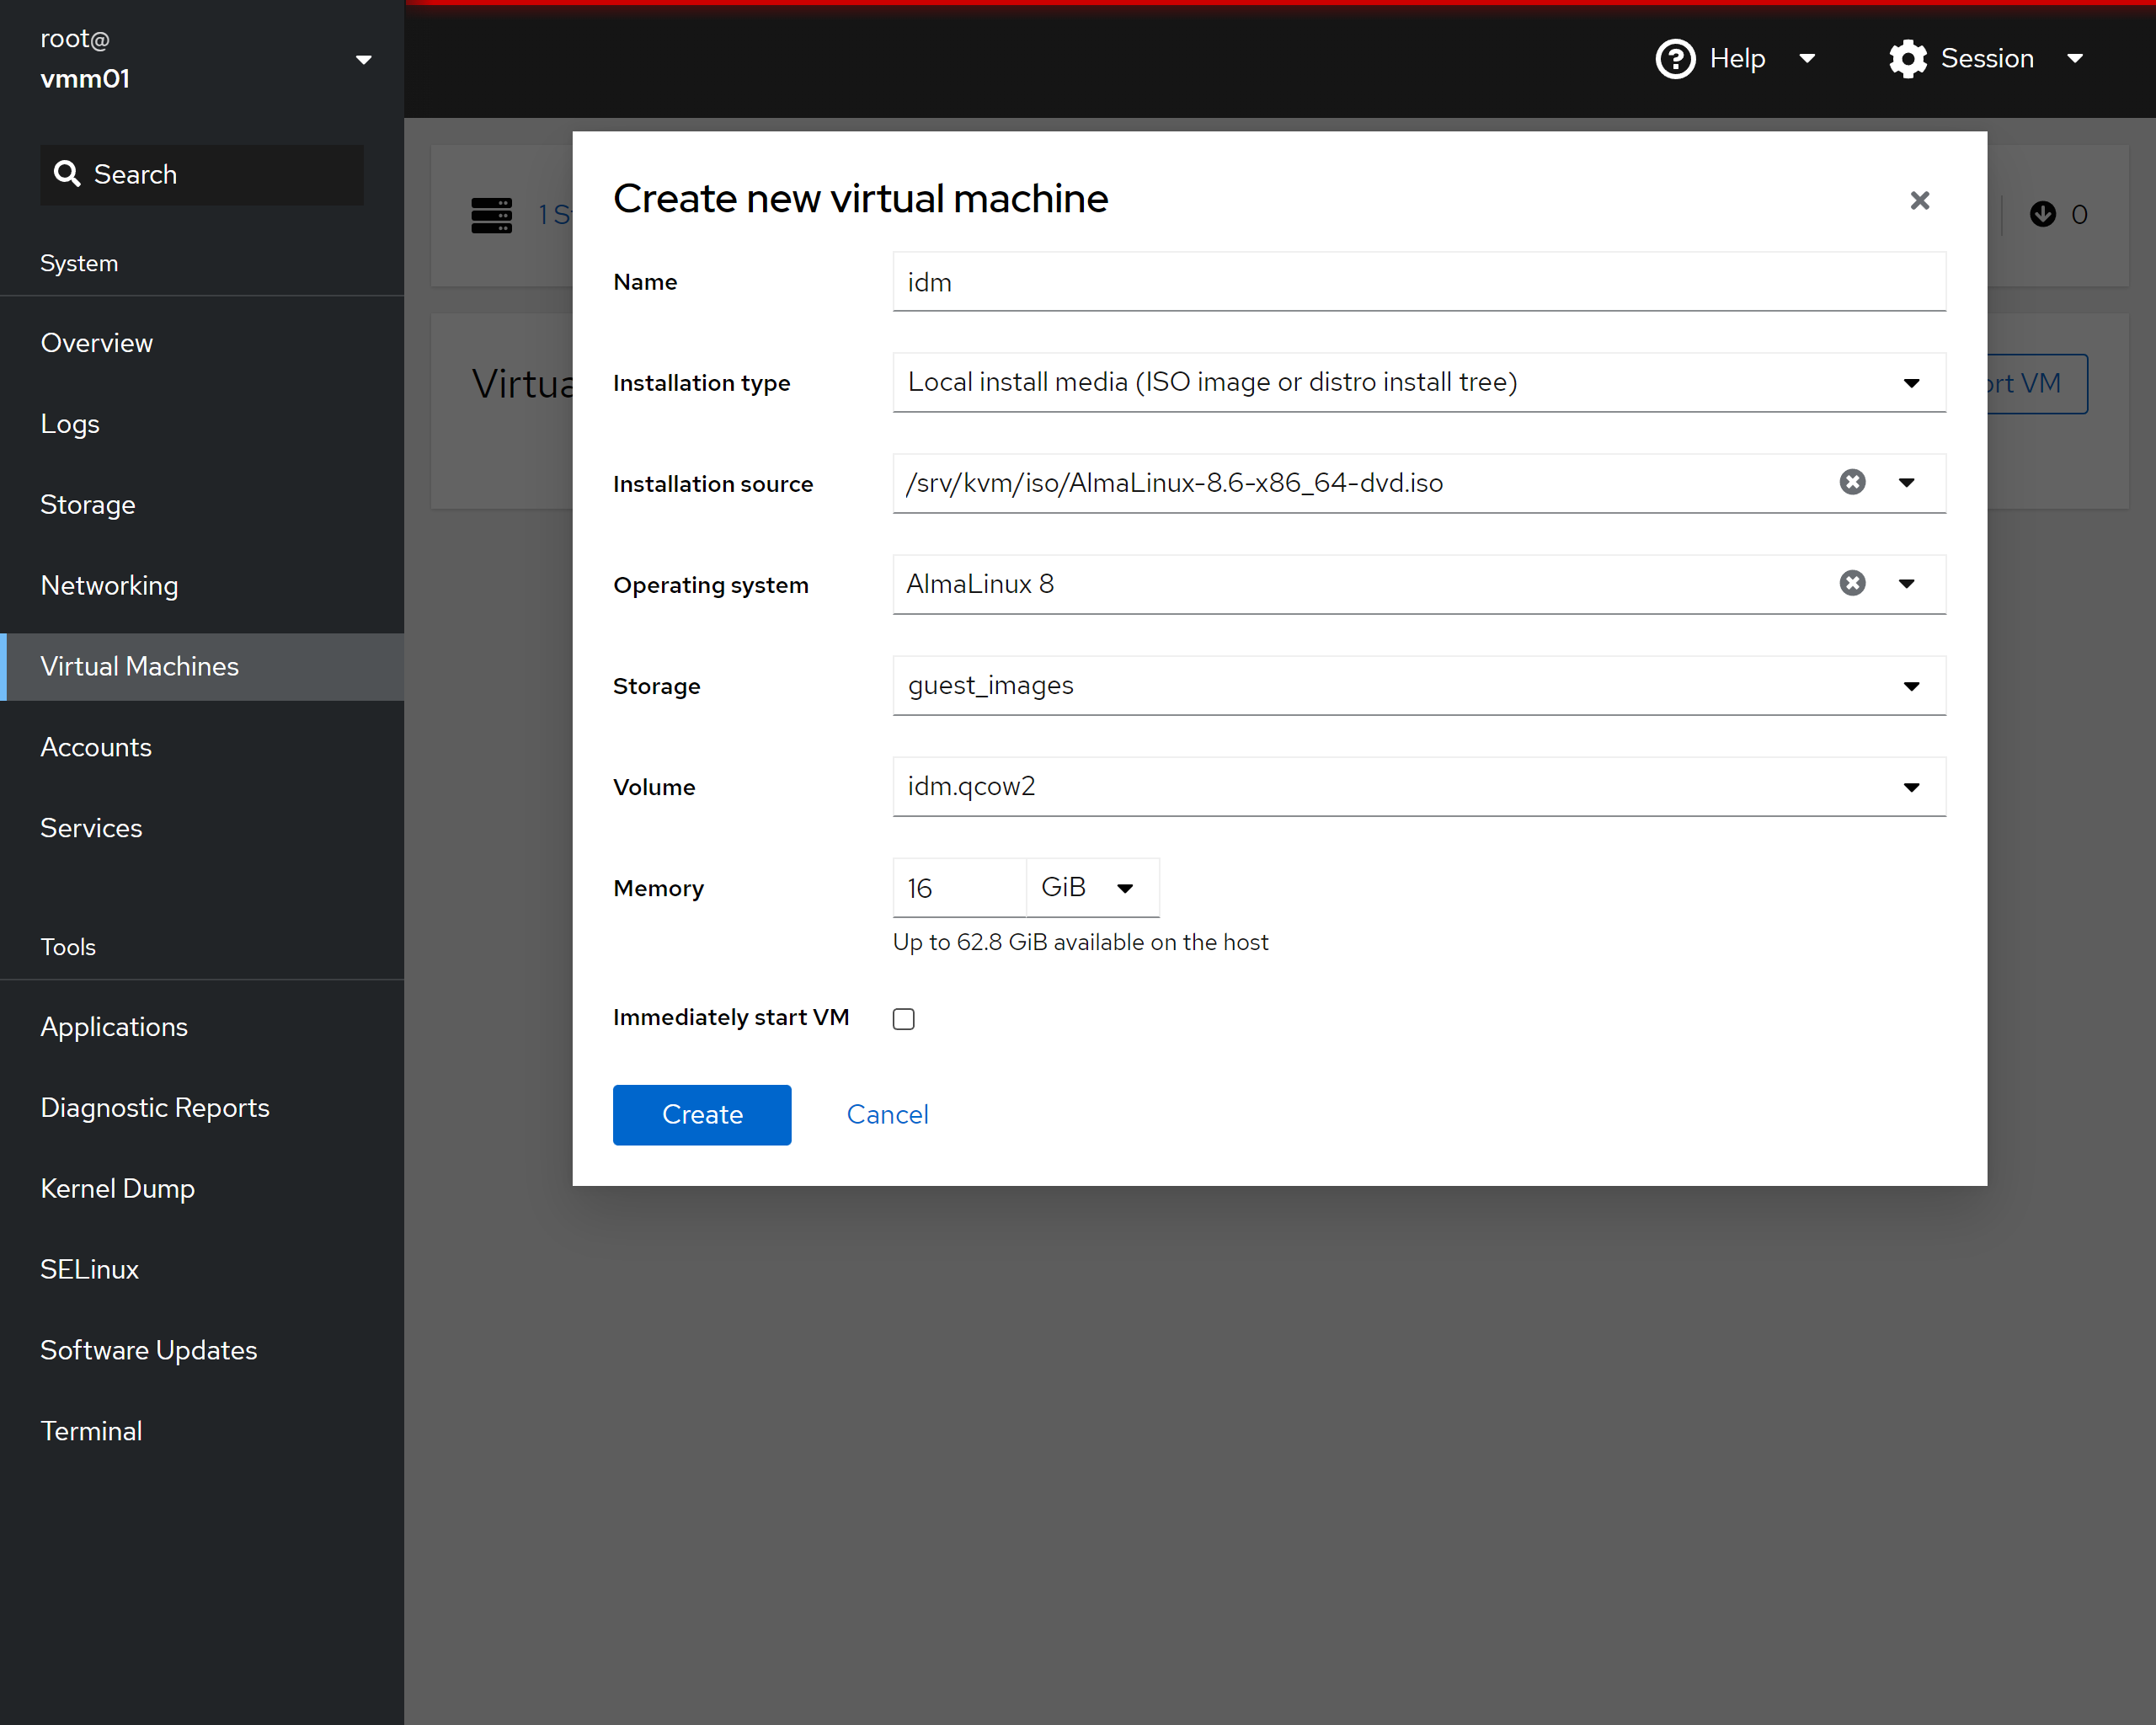Click the Storage sidebar icon

pyautogui.click(x=88, y=505)
